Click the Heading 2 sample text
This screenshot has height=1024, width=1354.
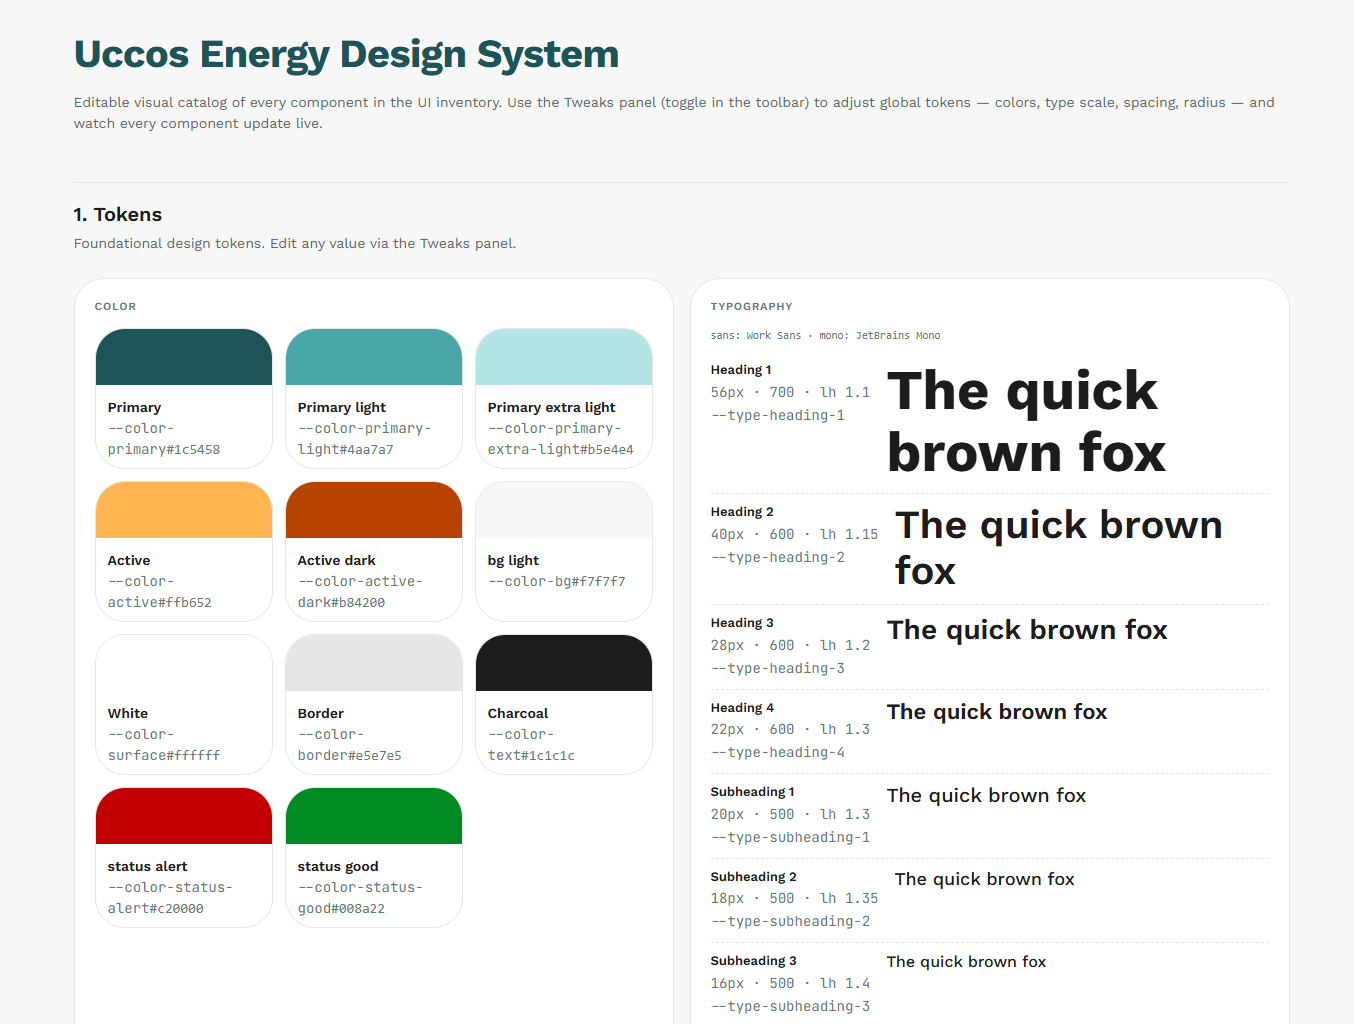[1058, 548]
